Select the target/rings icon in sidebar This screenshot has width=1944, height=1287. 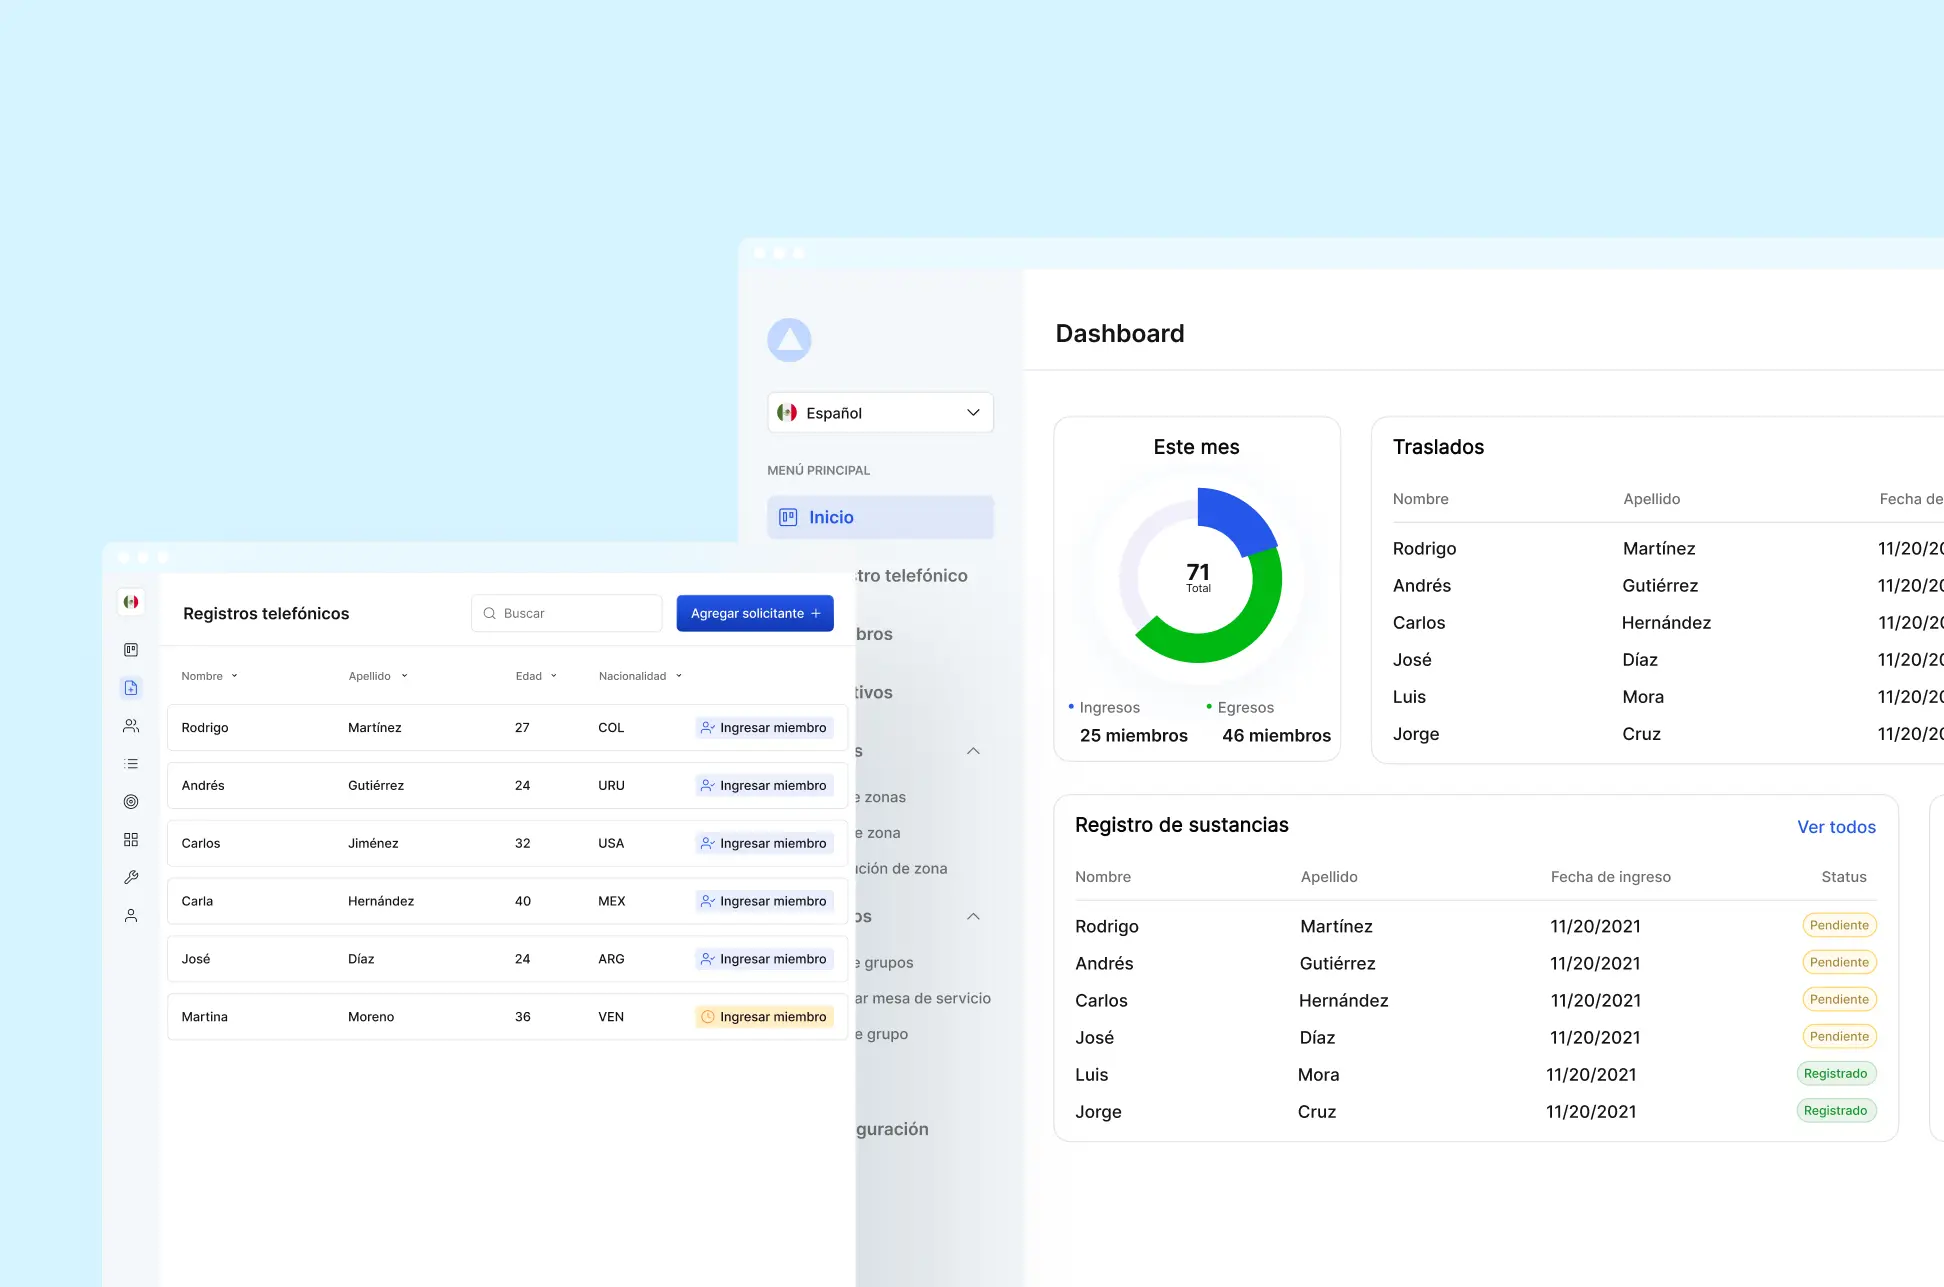point(130,801)
